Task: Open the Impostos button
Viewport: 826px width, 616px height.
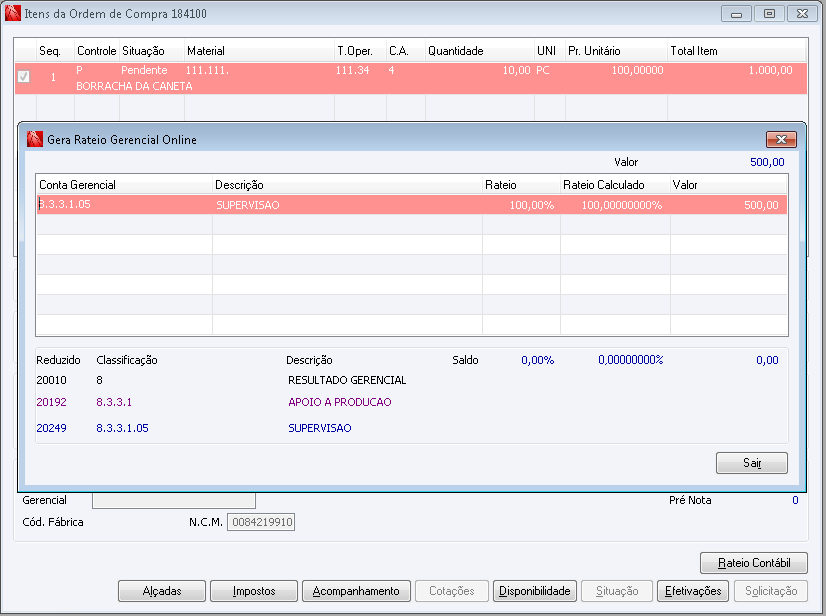Action: [254, 591]
